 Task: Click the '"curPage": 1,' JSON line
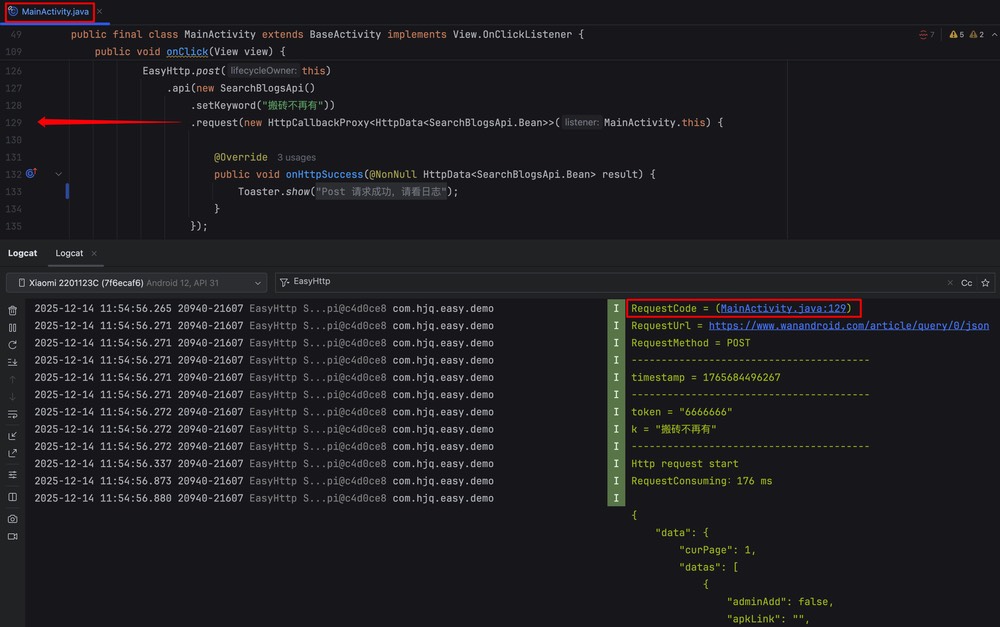pos(717,549)
